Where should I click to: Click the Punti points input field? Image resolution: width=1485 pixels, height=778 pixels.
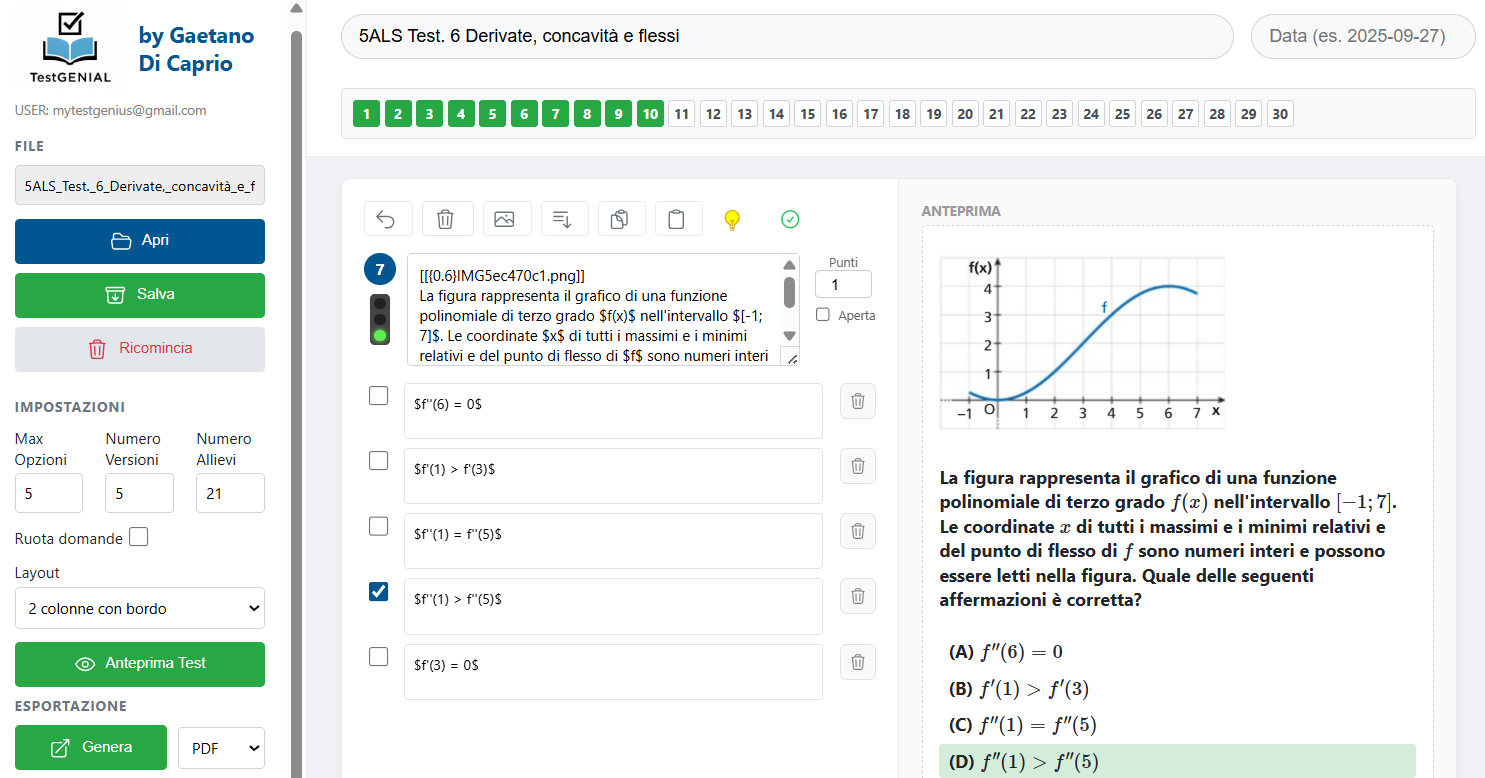843,284
